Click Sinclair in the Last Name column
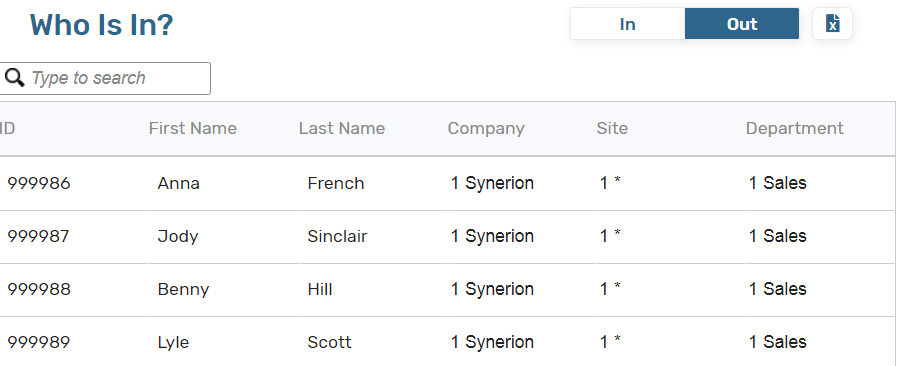The image size is (897, 366). pyautogui.click(x=338, y=236)
